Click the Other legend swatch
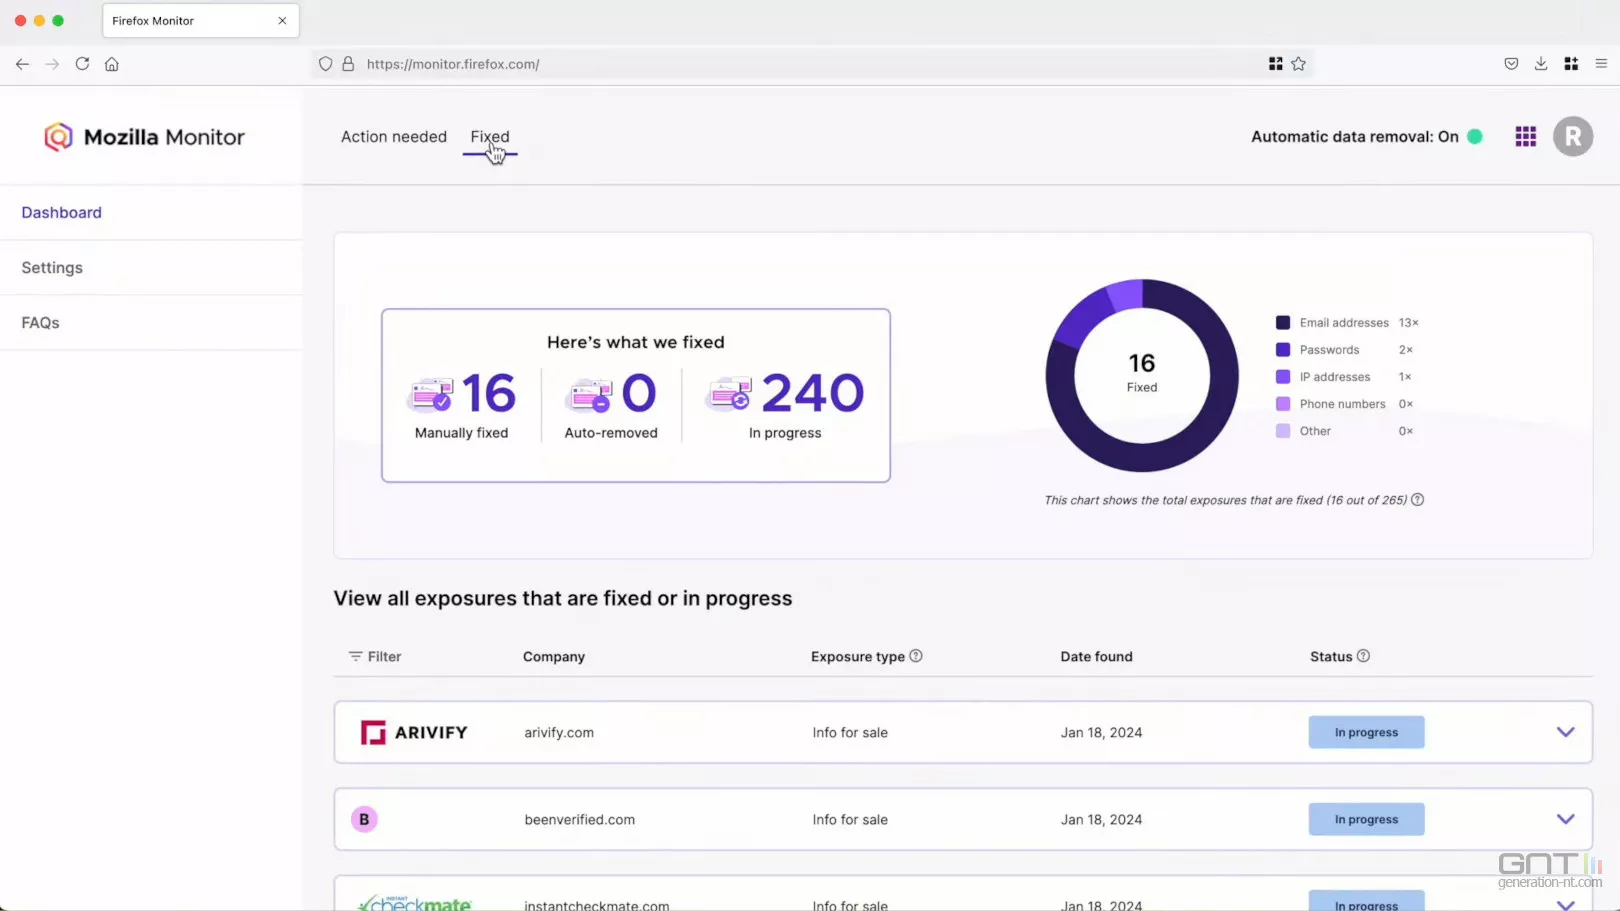 [1283, 431]
